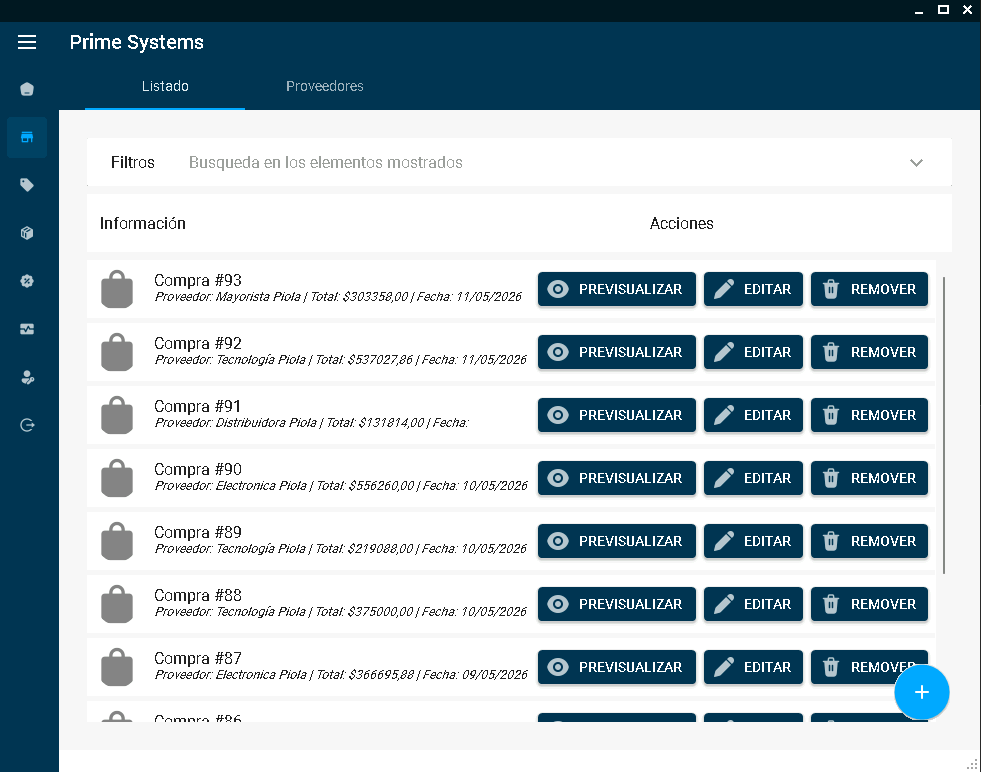The width and height of the screenshot is (981, 772).
Task: Select the store sidebar icon
Action: click(x=27, y=137)
